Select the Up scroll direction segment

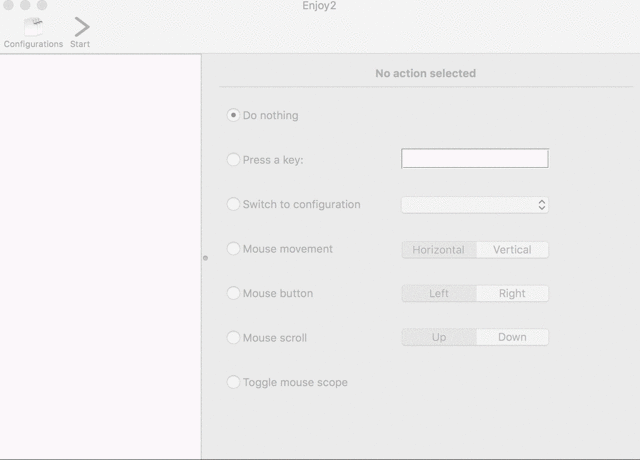point(439,337)
